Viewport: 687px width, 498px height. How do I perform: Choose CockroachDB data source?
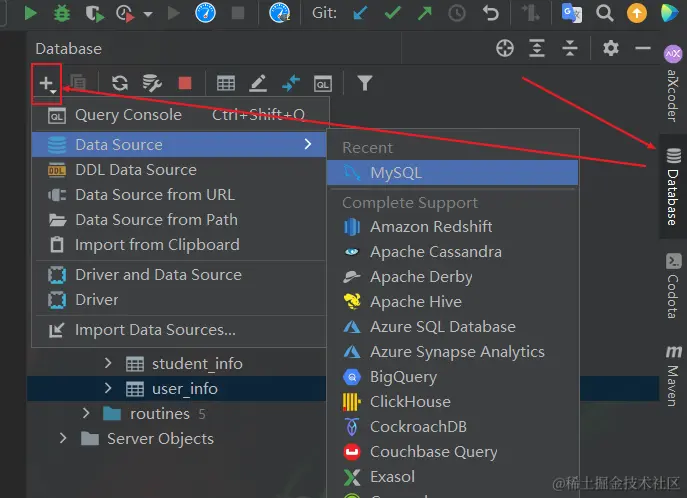click(453, 427)
